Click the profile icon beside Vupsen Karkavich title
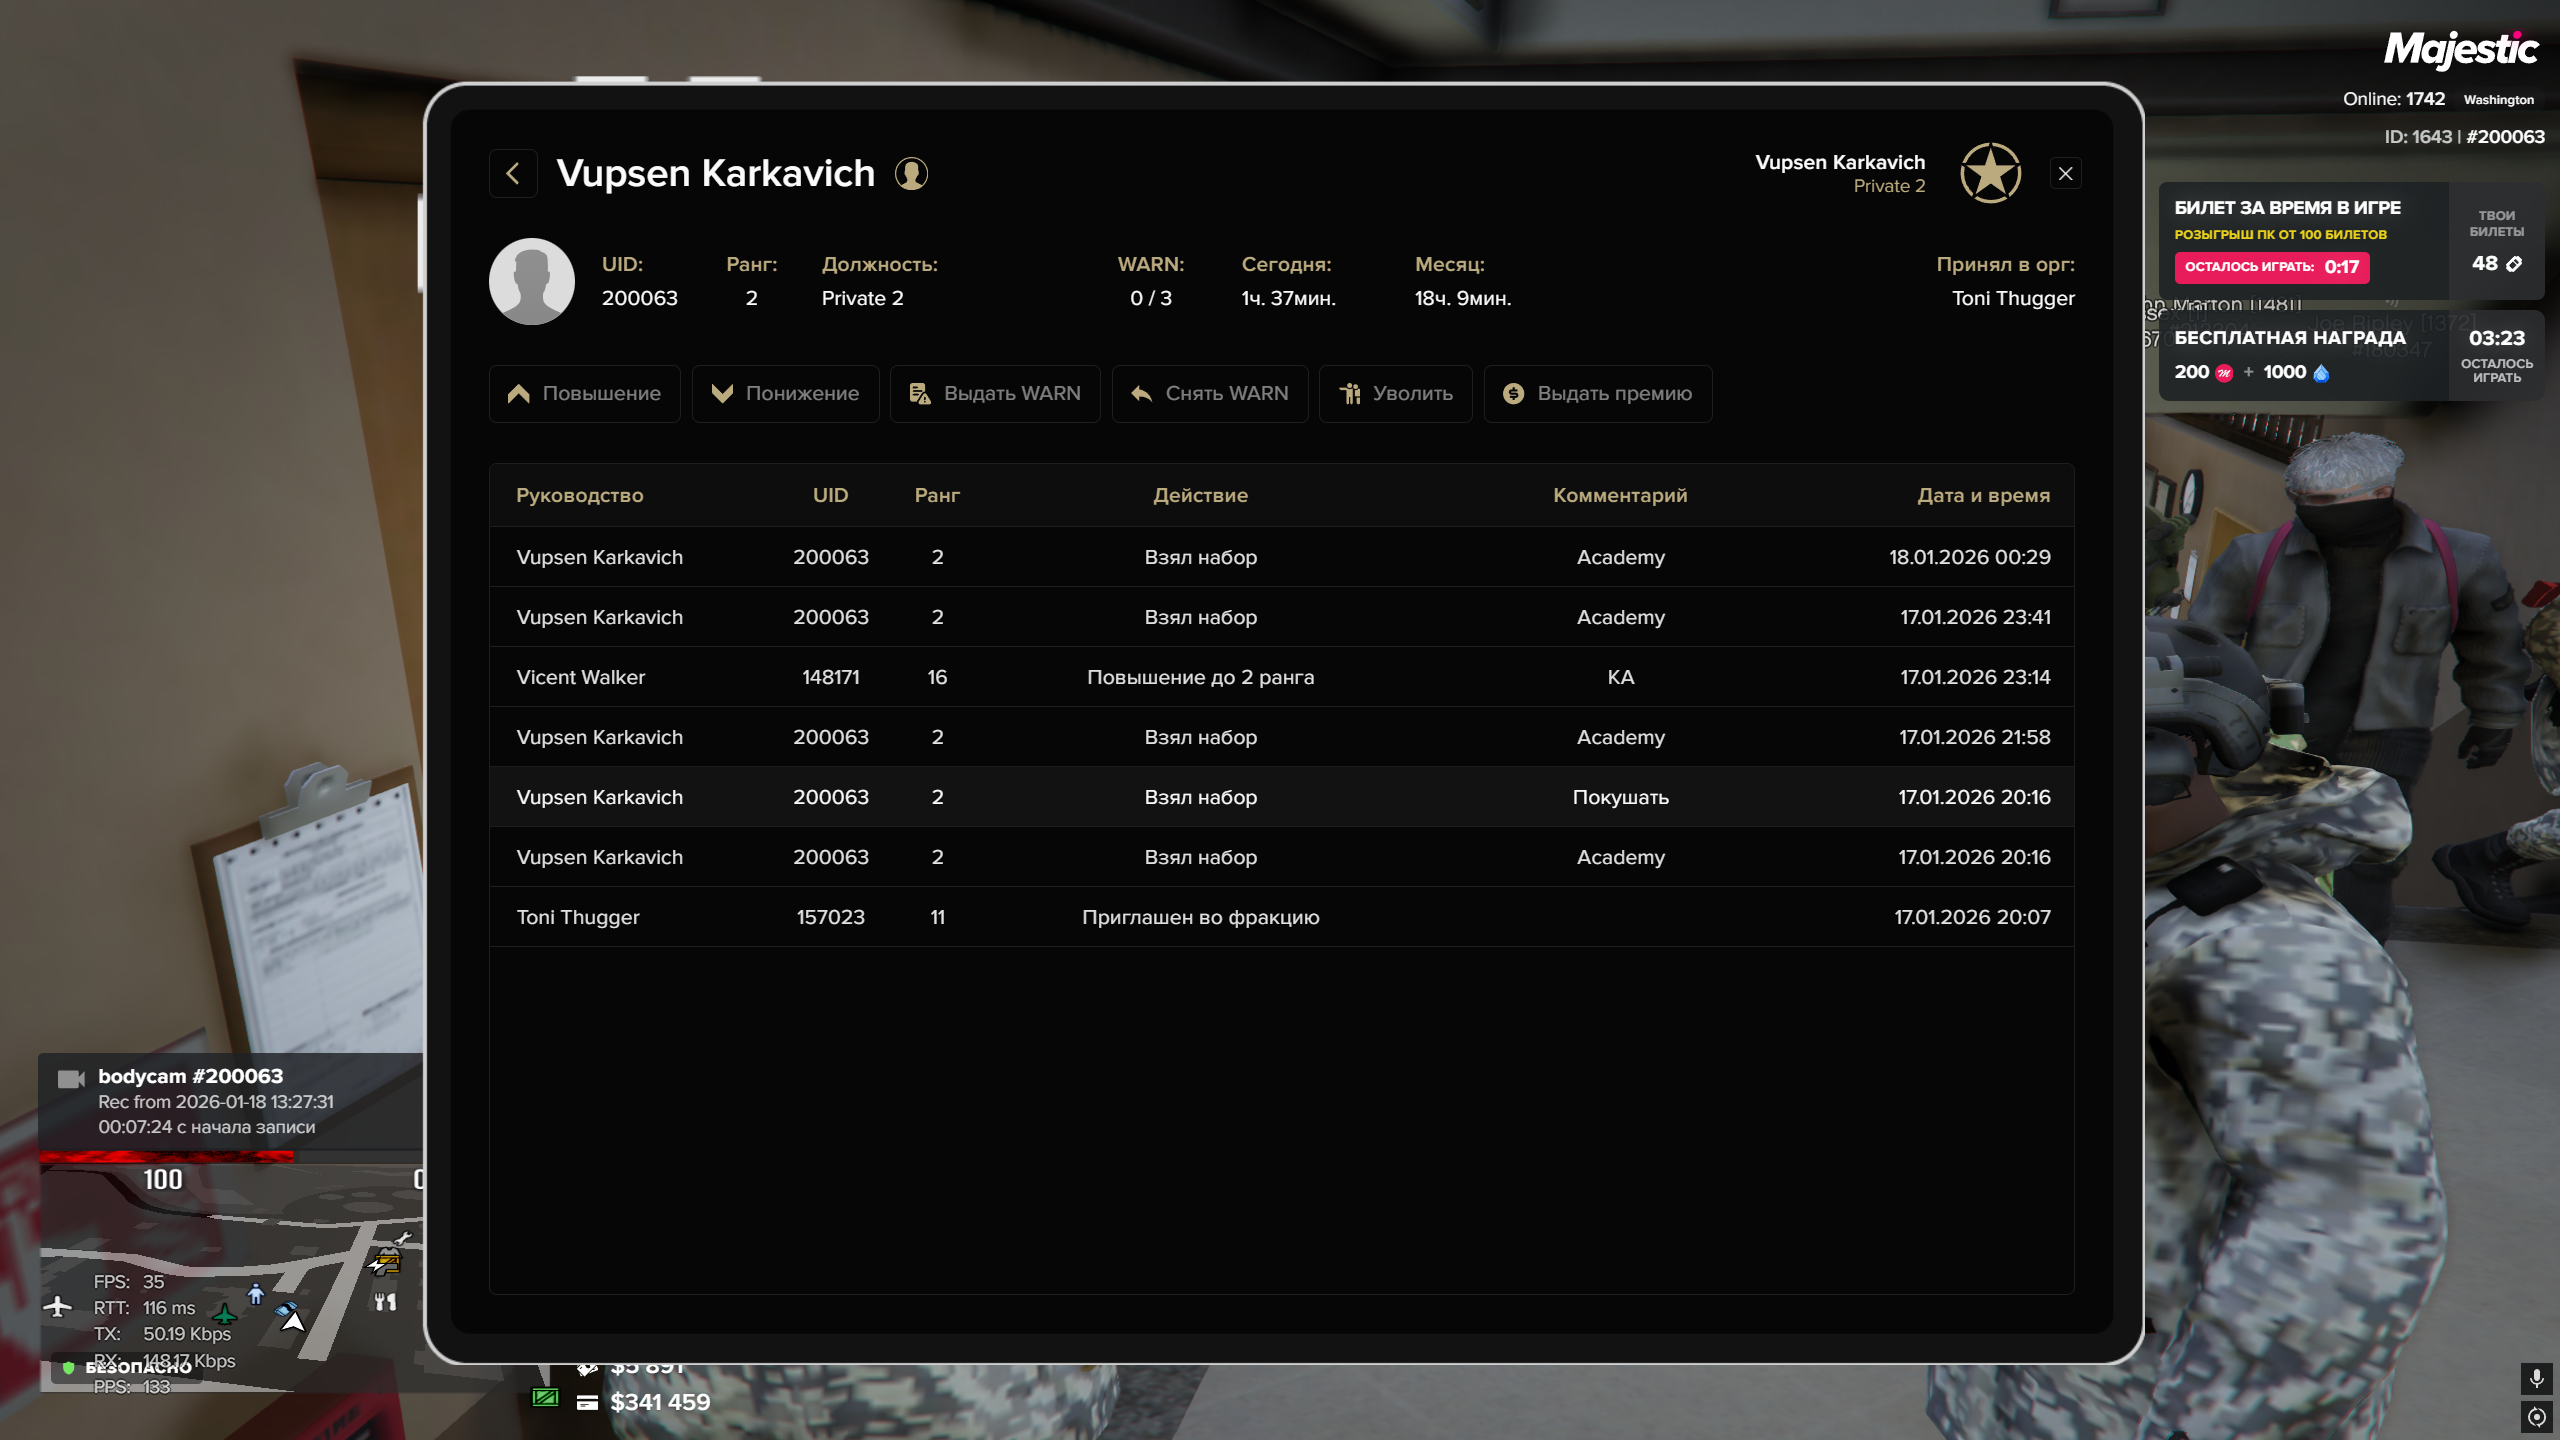2560x1440 pixels. point(911,174)
